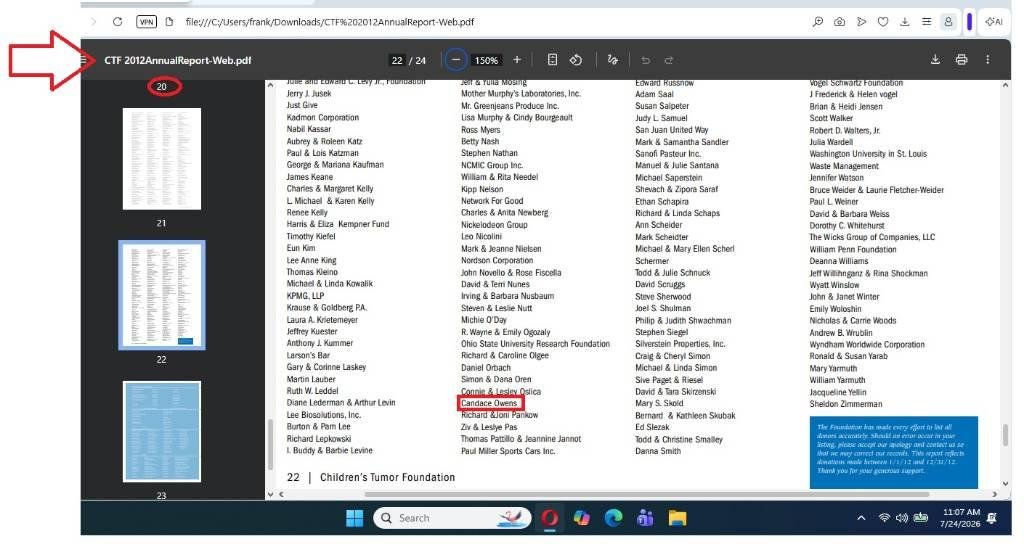Open Copilot from the taskbar

tap(581, 518)
